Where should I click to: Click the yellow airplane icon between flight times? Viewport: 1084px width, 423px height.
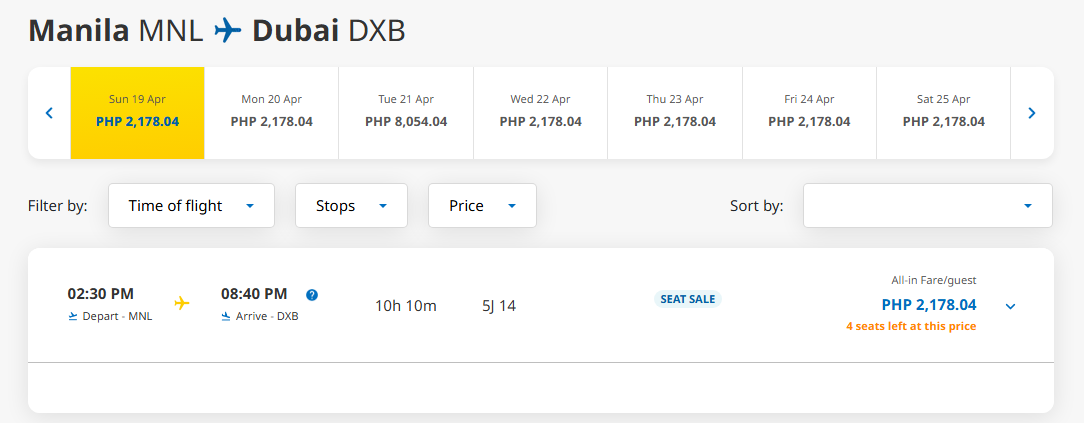182,303
